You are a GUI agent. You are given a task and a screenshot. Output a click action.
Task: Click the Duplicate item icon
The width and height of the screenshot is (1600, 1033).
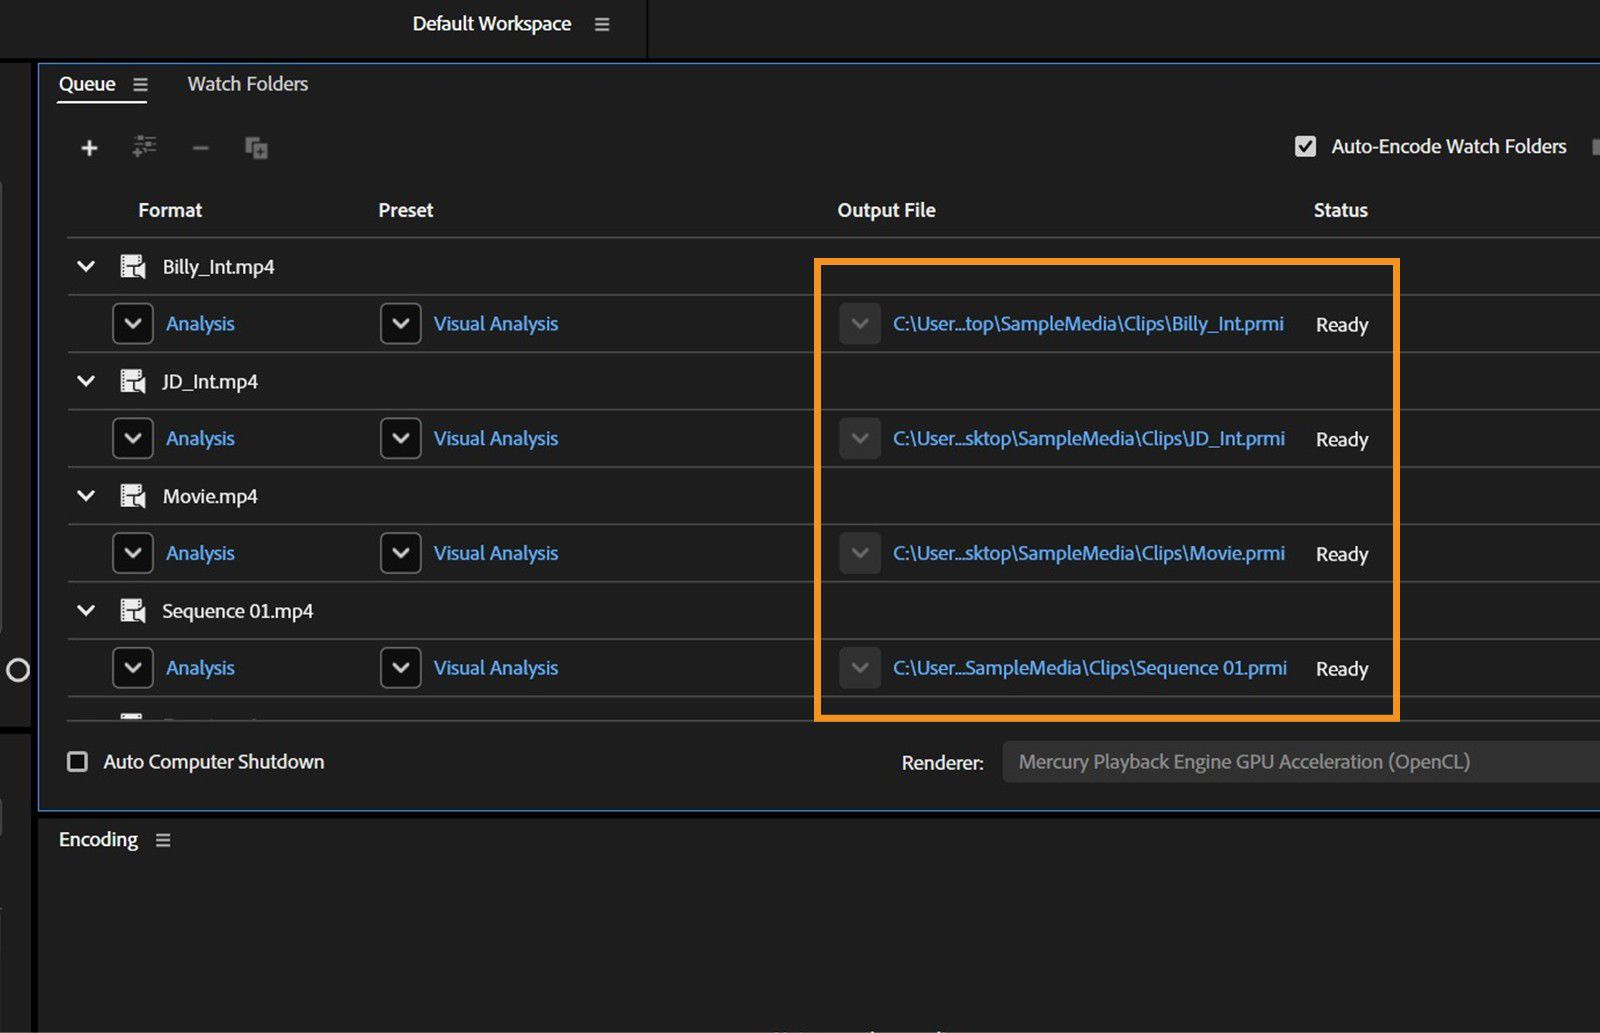(256, 147)
